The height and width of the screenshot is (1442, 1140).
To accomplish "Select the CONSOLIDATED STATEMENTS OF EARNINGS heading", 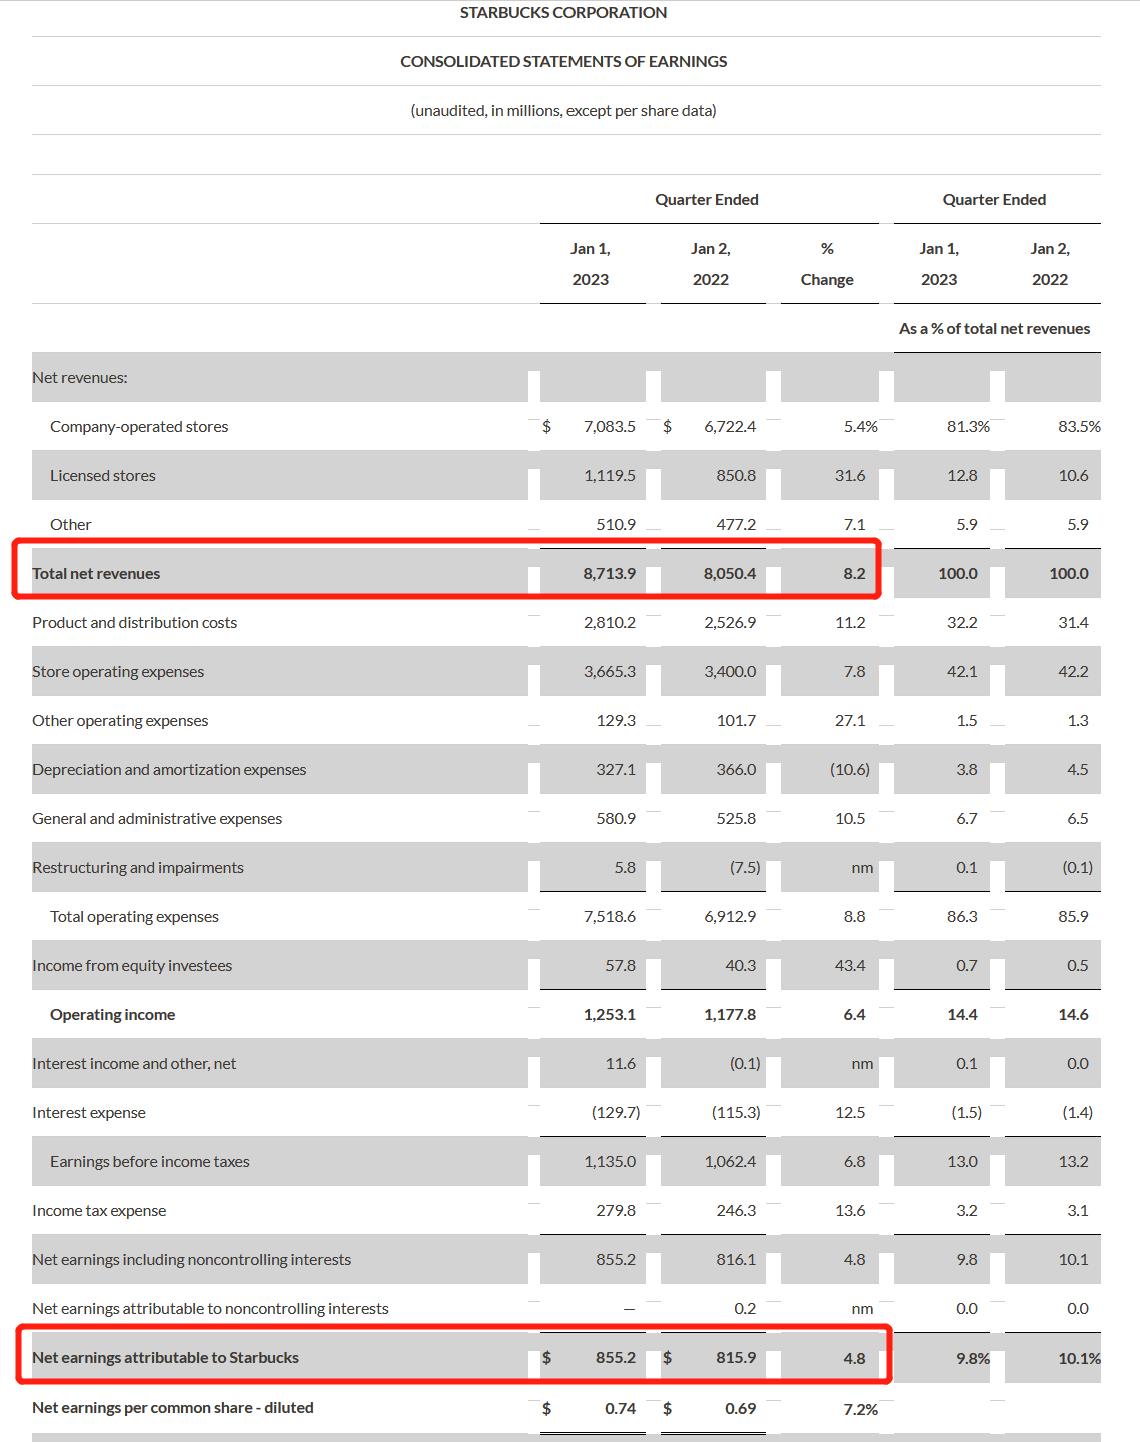I will pyautogui.click(x=563, y=62).
